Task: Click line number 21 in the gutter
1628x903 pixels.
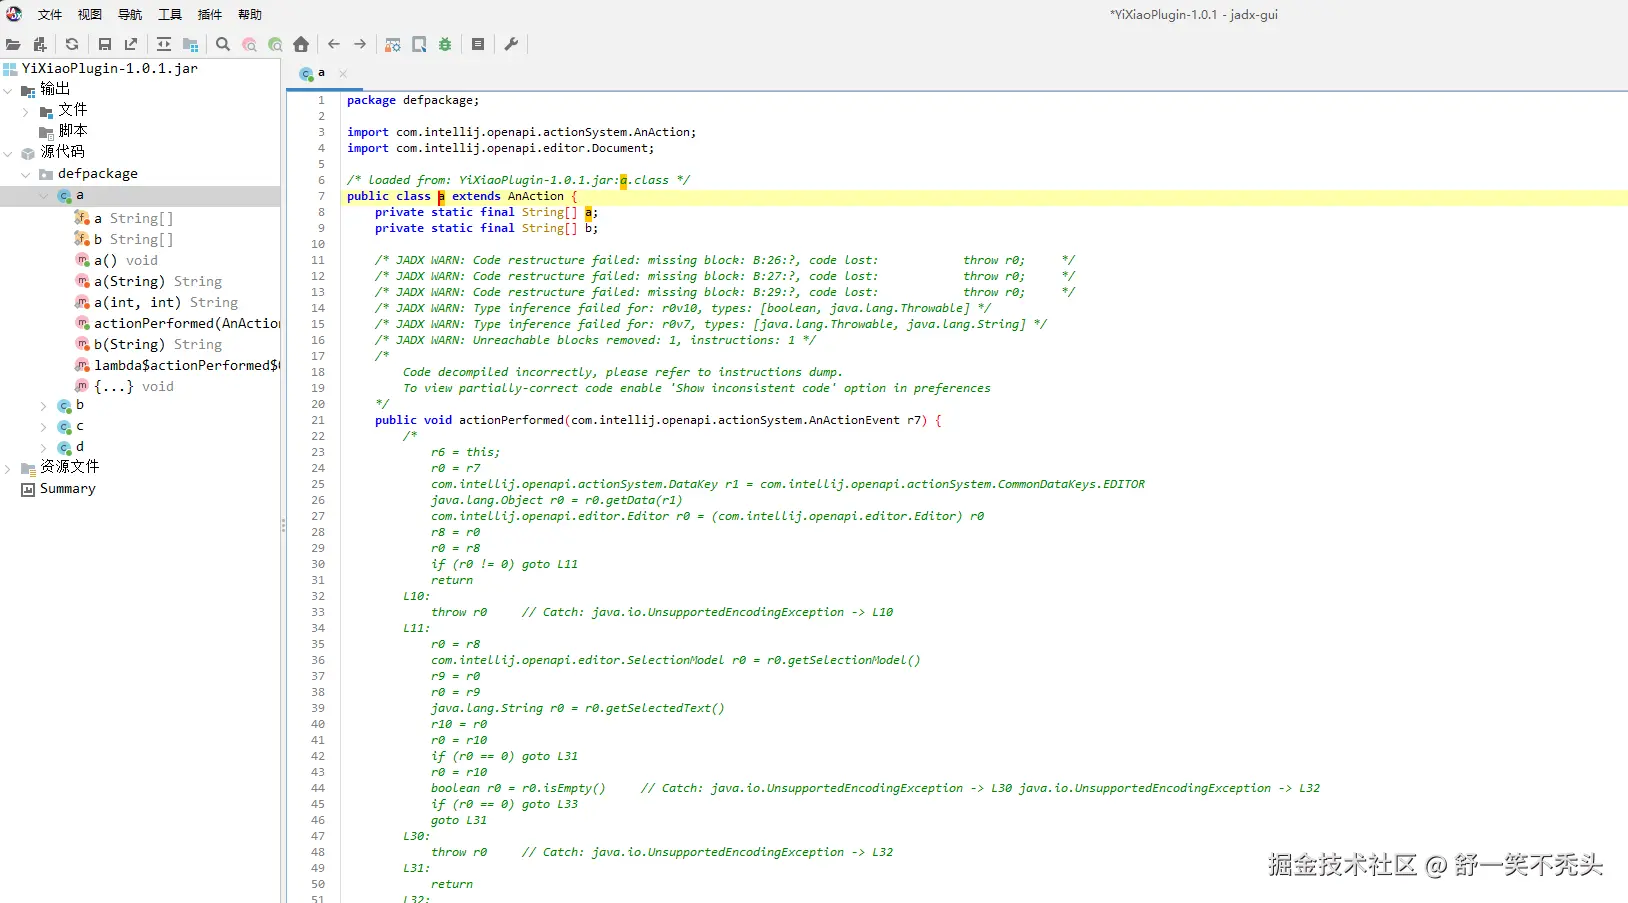Action: (318, 420)
